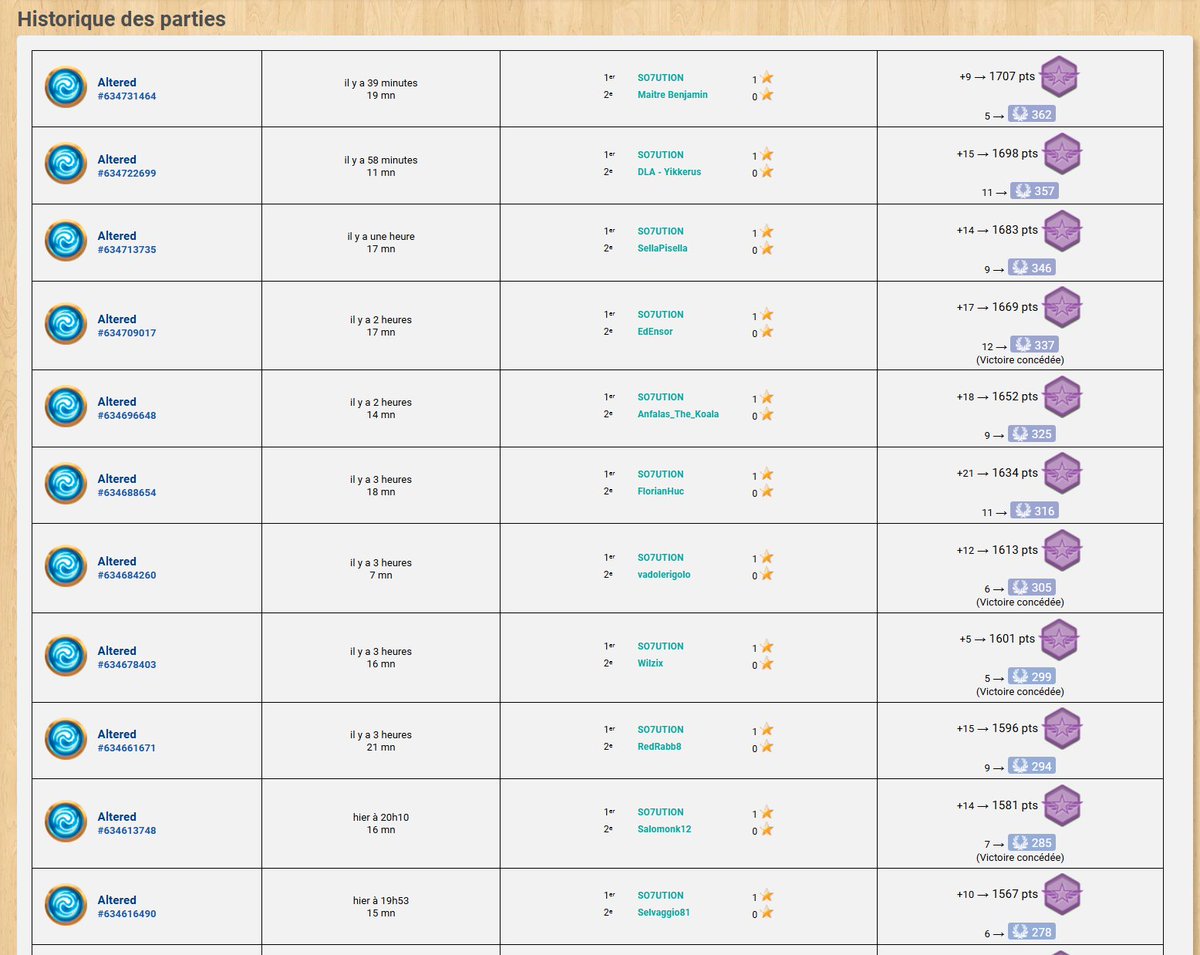Open the Altered game icon for table #634731464
The width and height of the screenshot is (1200, 955).
[66, 88]
